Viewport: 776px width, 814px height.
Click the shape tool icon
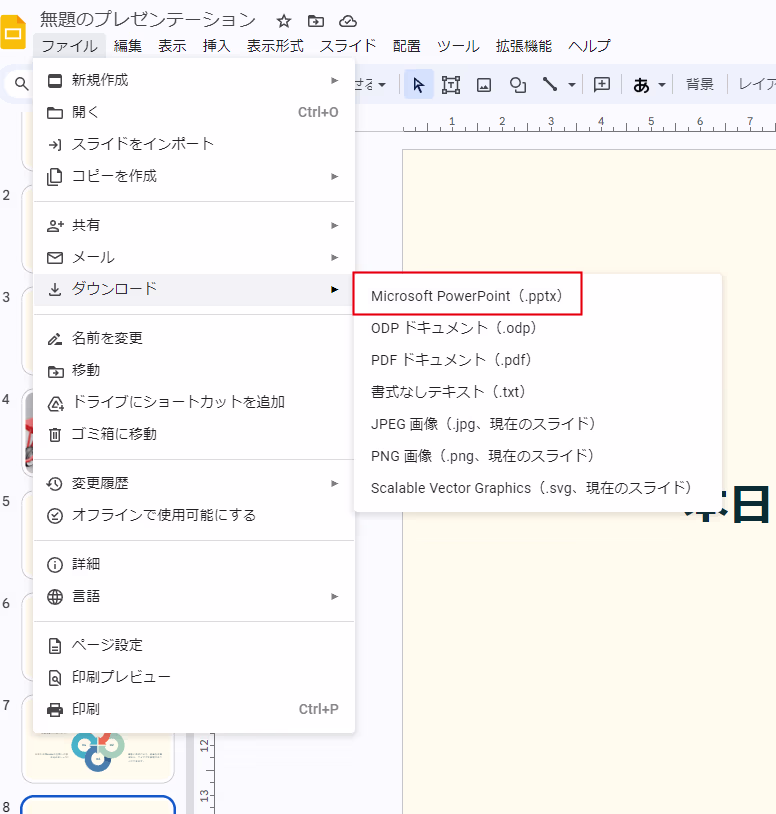click(x=517, y=85)
